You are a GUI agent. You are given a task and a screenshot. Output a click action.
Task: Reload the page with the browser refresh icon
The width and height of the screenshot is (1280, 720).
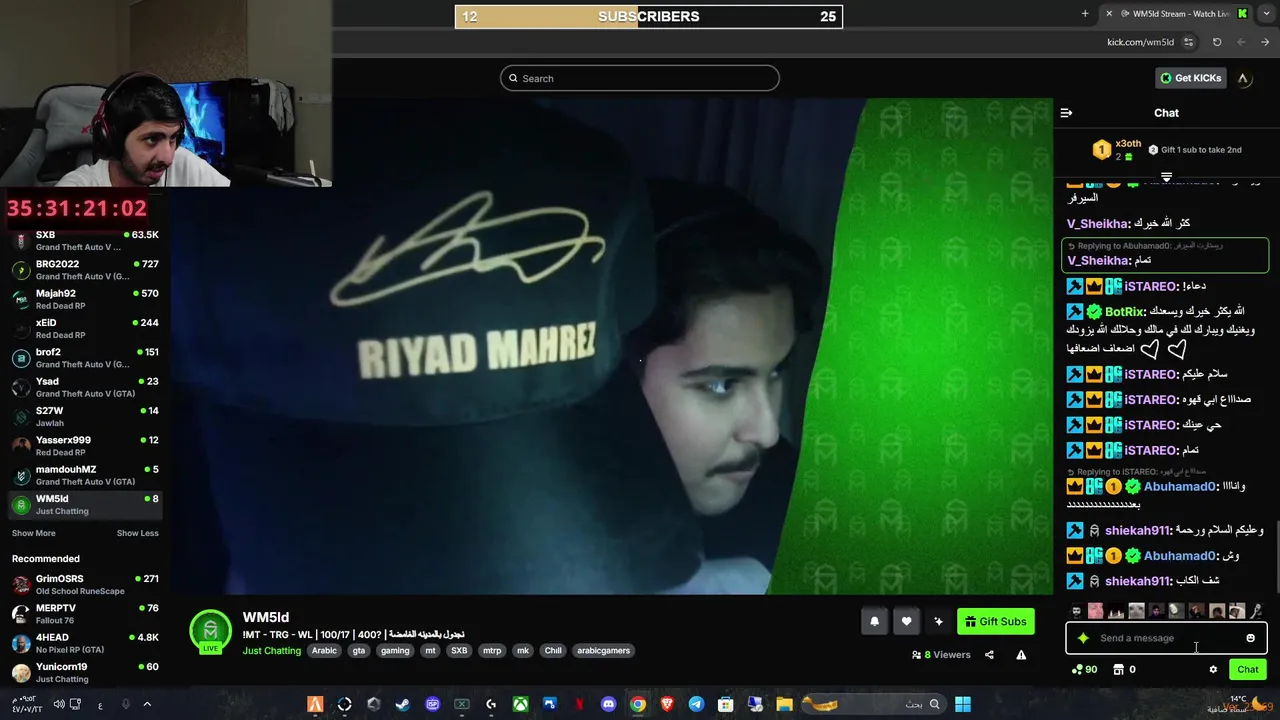coord(1217,42)
